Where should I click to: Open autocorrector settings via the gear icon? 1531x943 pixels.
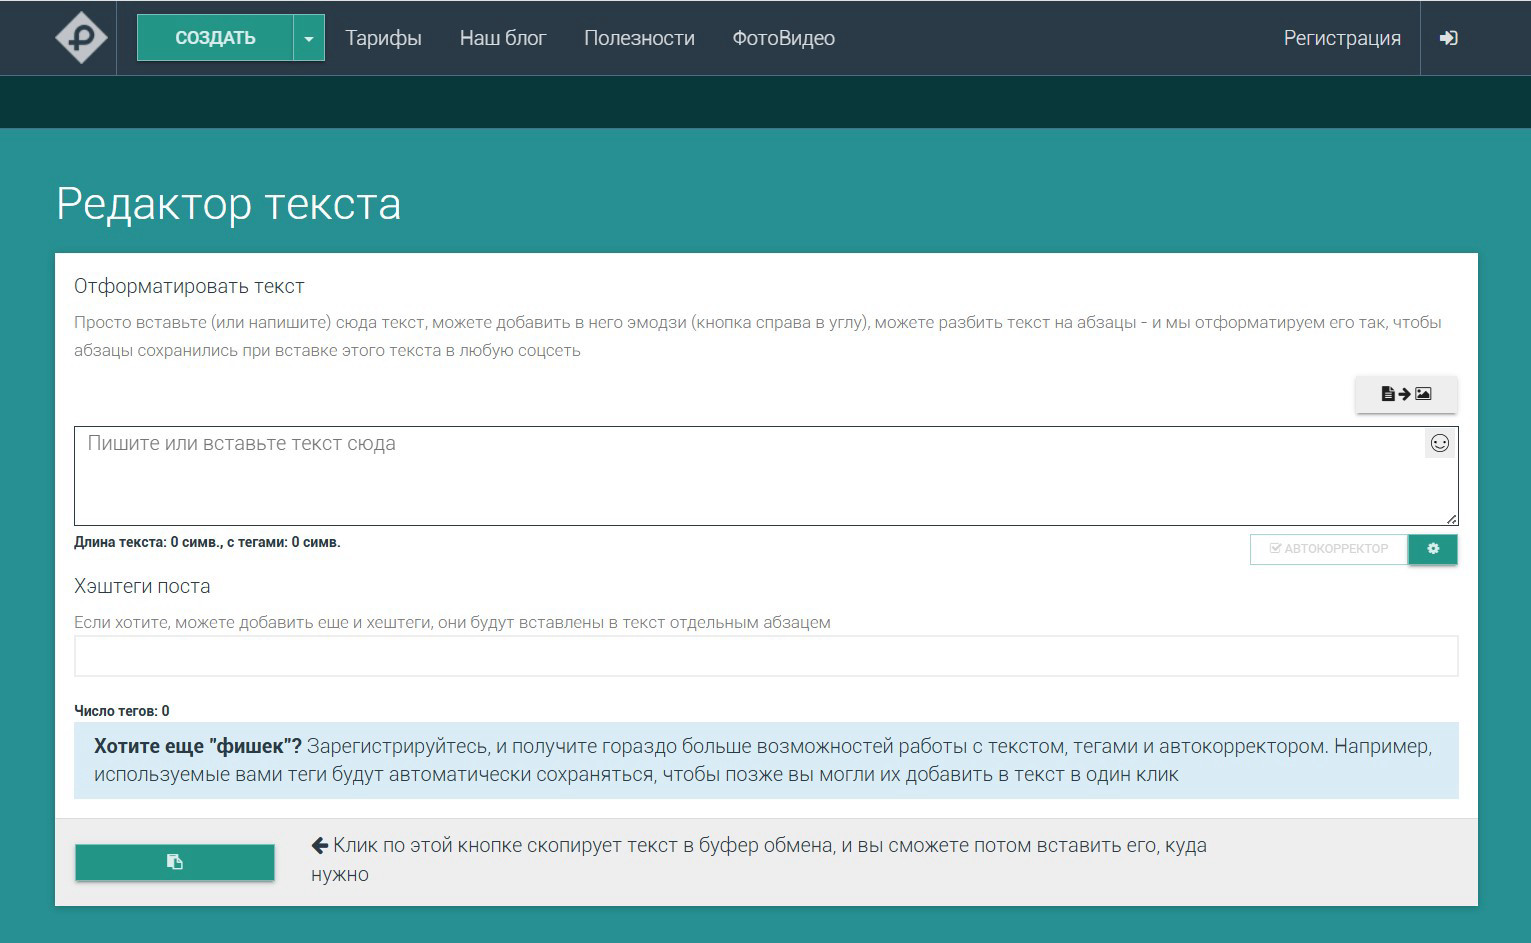[x=1432, y=548]
